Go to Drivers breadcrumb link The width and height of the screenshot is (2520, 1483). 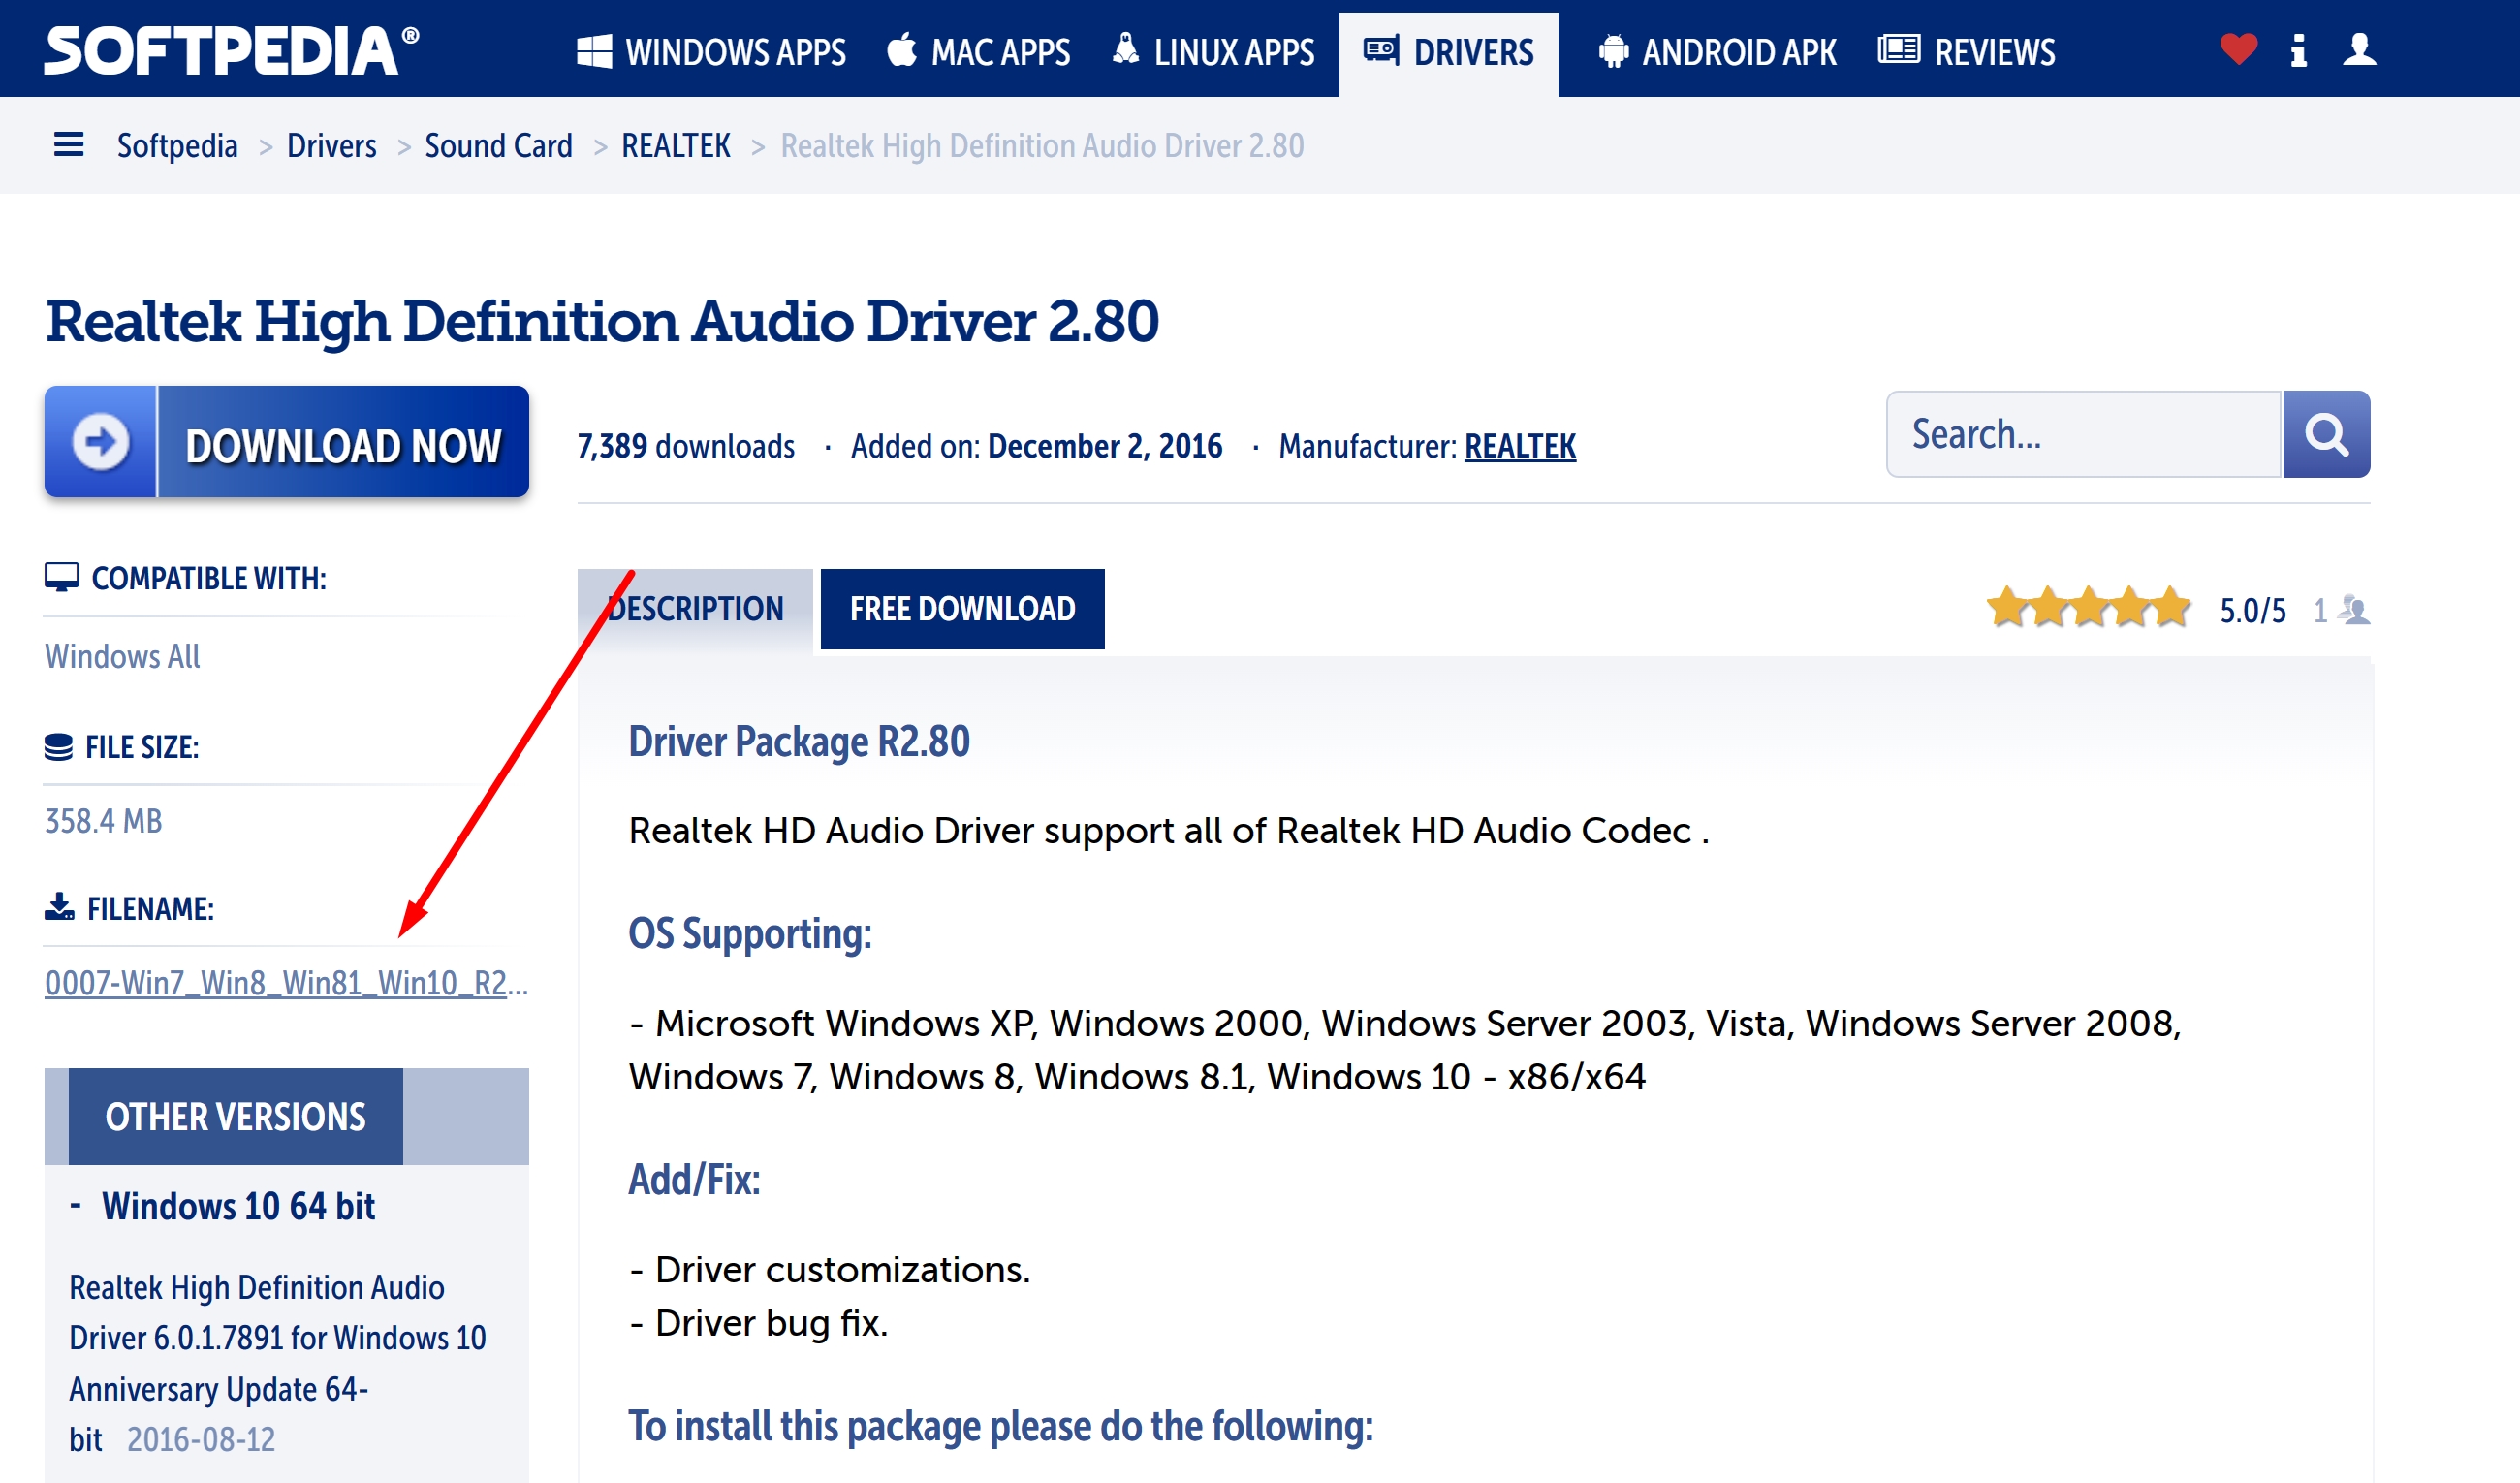pos(331,146)
